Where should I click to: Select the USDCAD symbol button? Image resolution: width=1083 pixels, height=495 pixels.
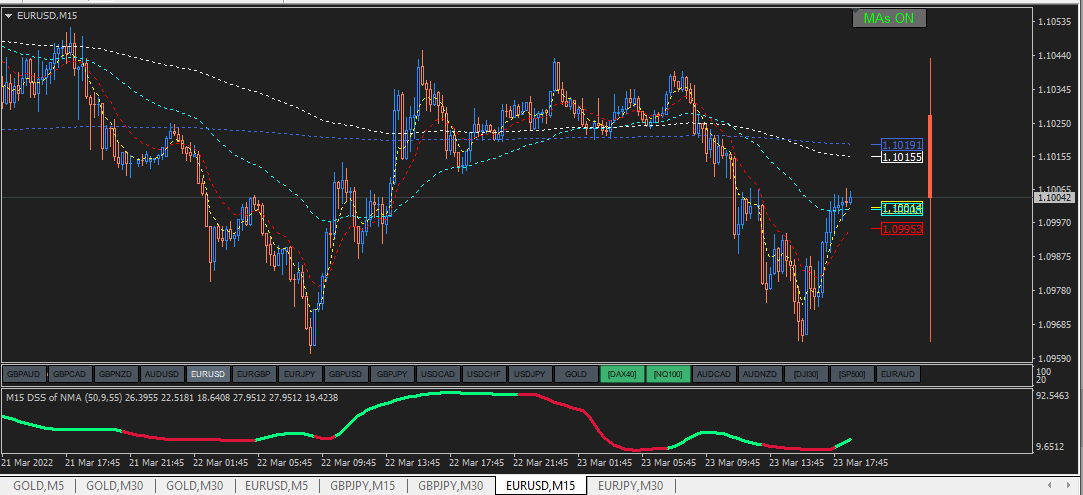438,374
